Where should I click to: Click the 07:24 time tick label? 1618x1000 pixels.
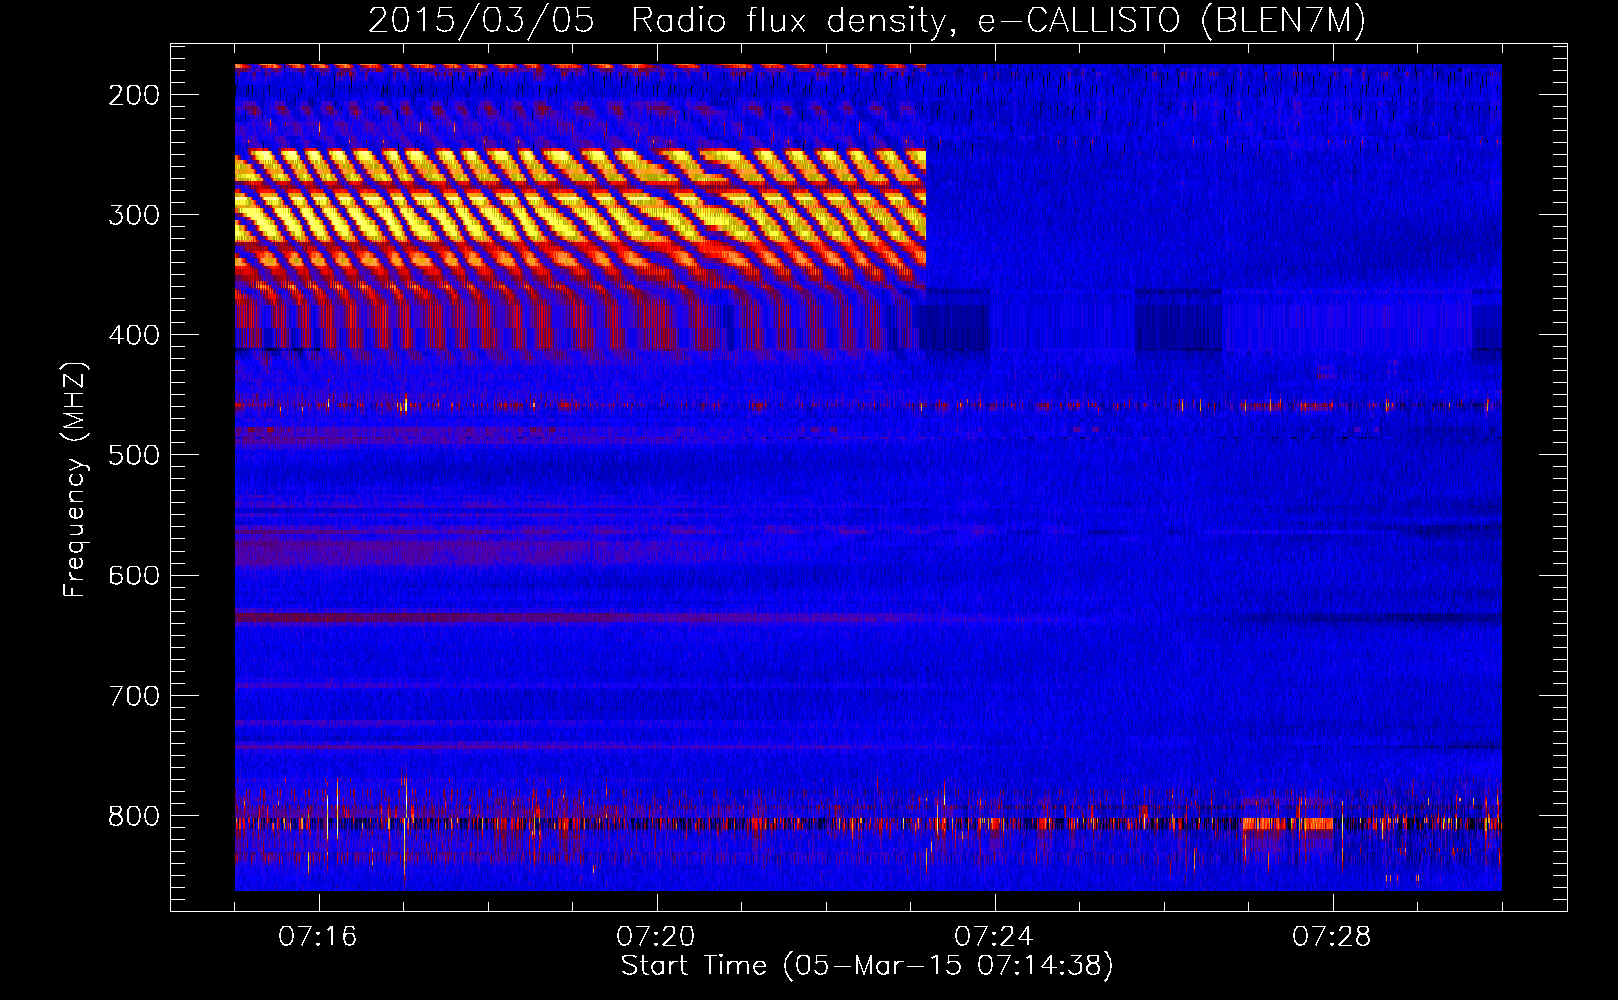pos(994,937)
